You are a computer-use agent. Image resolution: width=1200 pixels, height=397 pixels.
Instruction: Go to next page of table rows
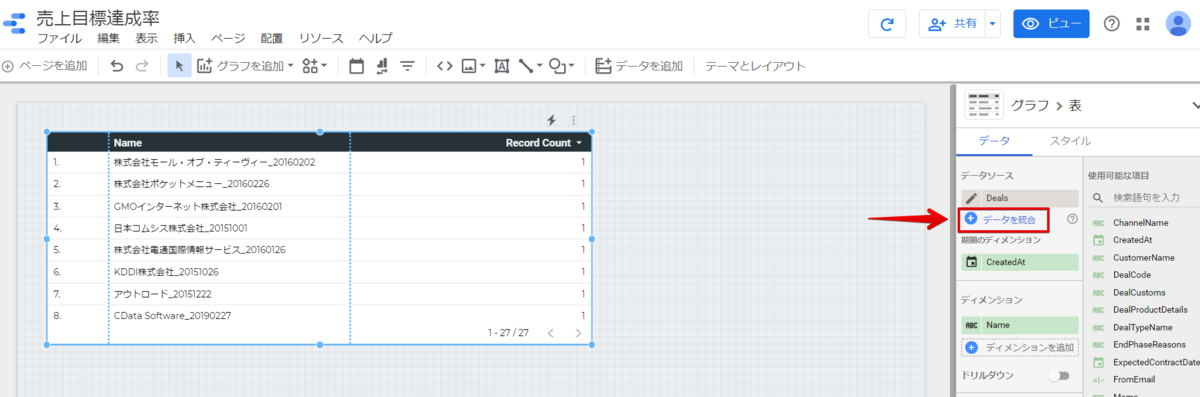[578, 332]
